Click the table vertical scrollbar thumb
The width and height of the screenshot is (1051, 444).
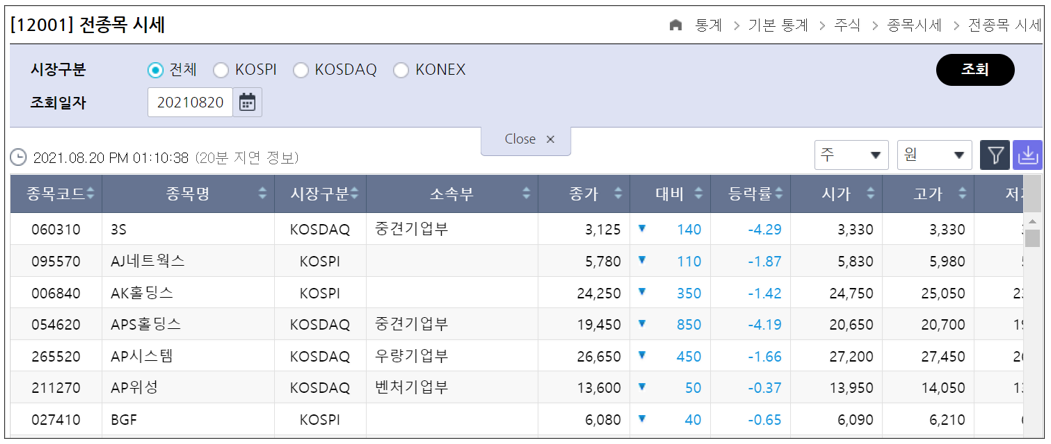(1032, 238)
